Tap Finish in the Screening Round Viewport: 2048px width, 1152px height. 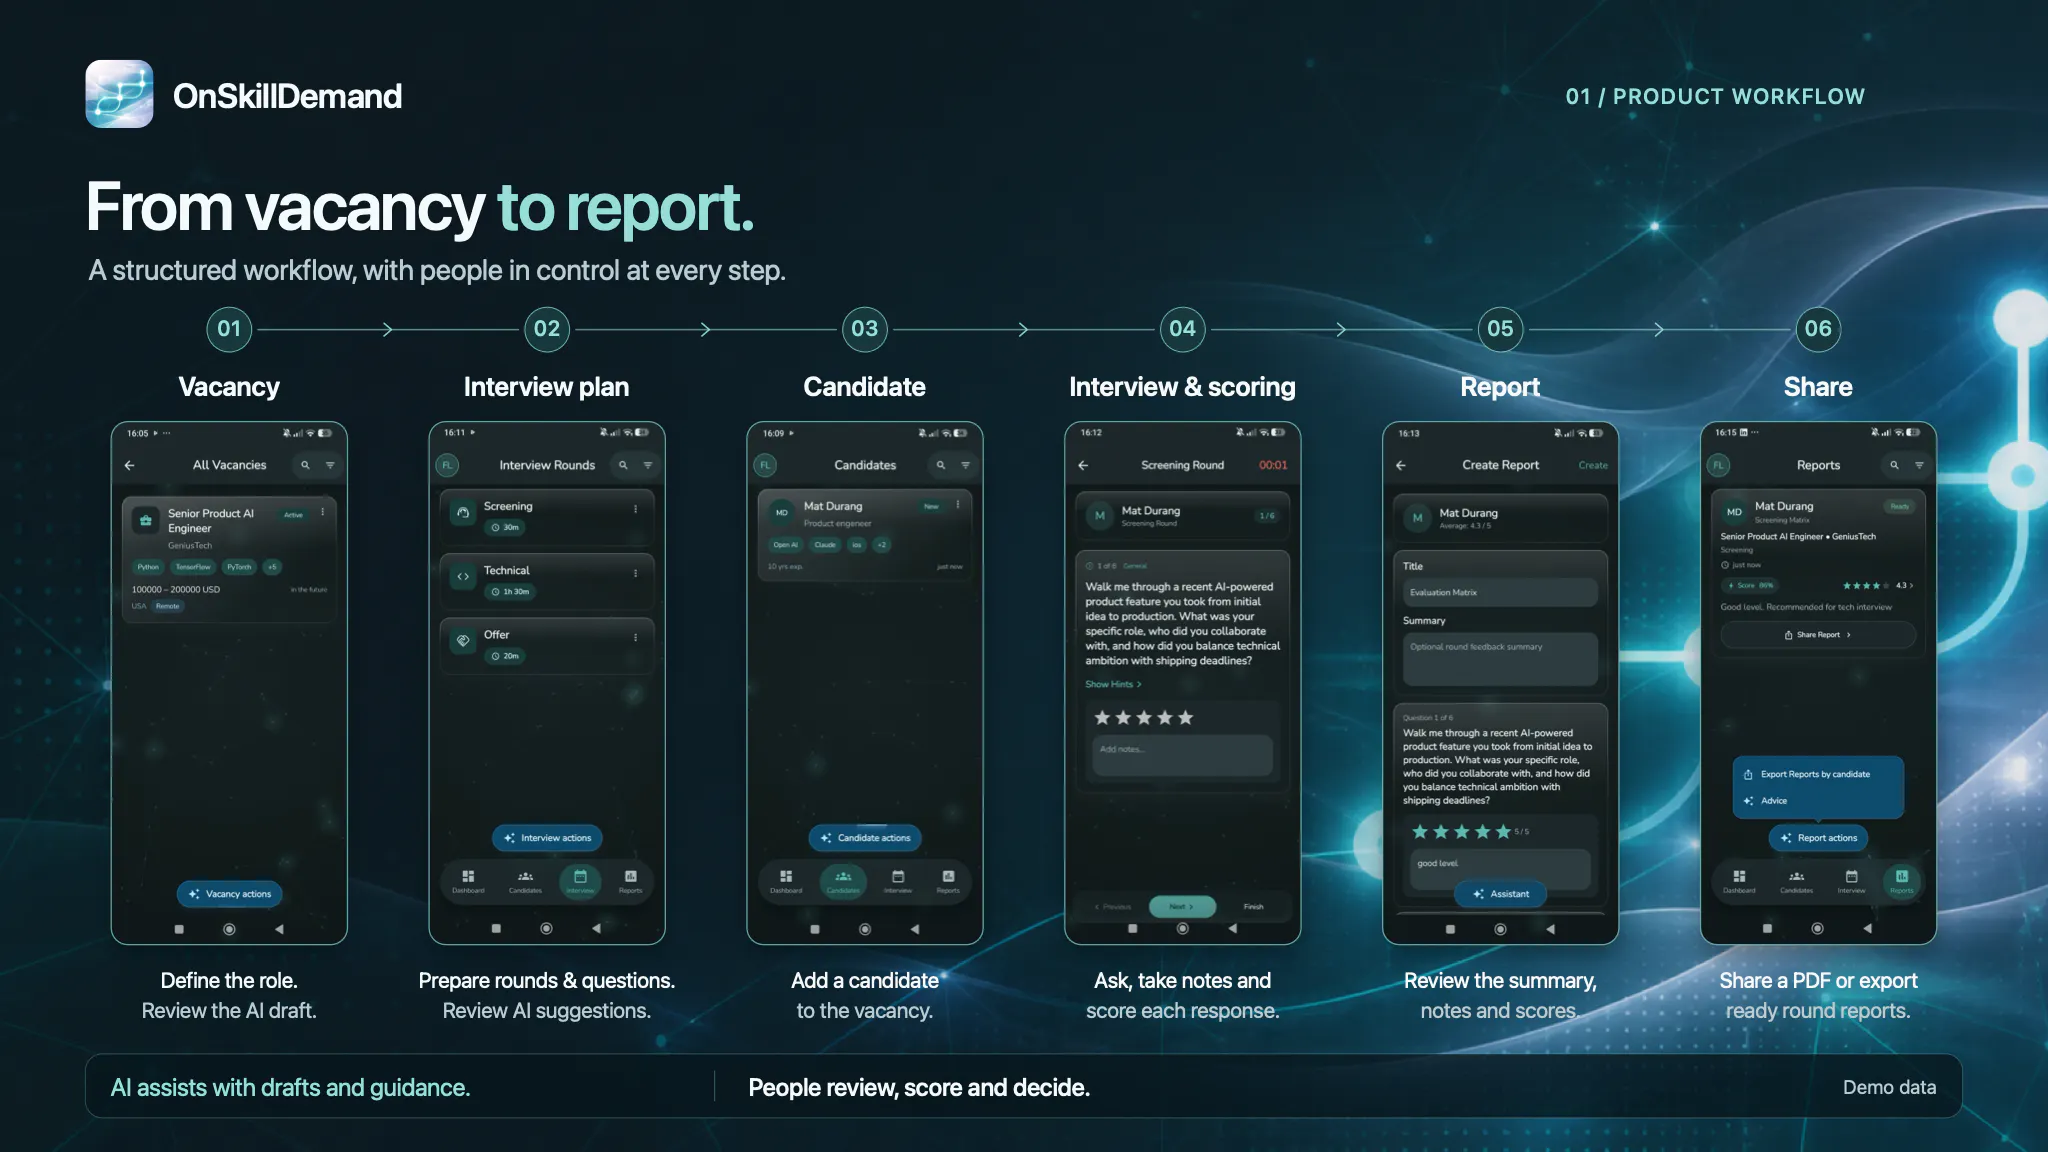[1253, 907]
